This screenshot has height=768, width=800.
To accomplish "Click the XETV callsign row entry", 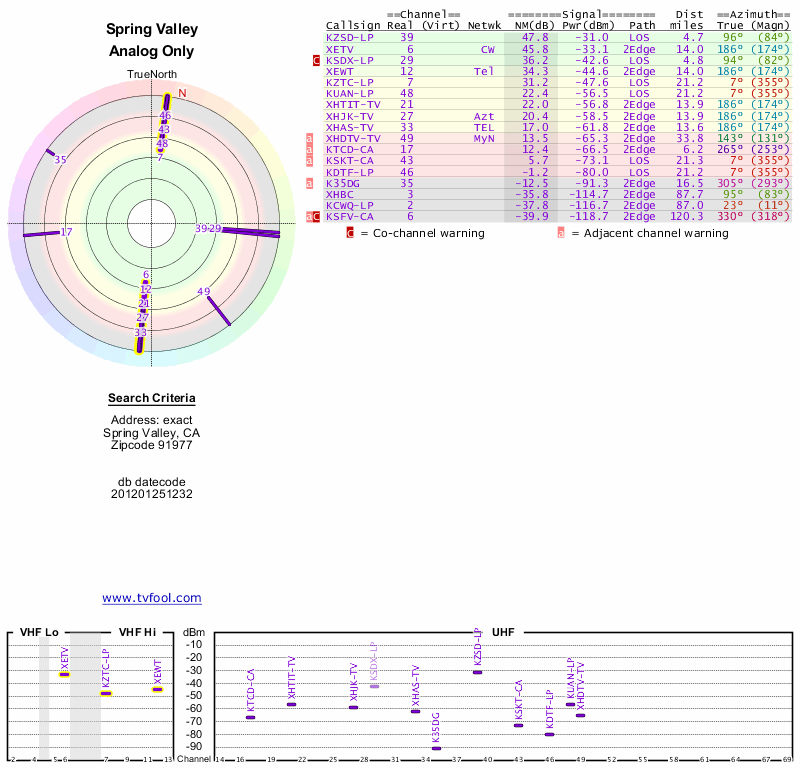I will point(339,49).
